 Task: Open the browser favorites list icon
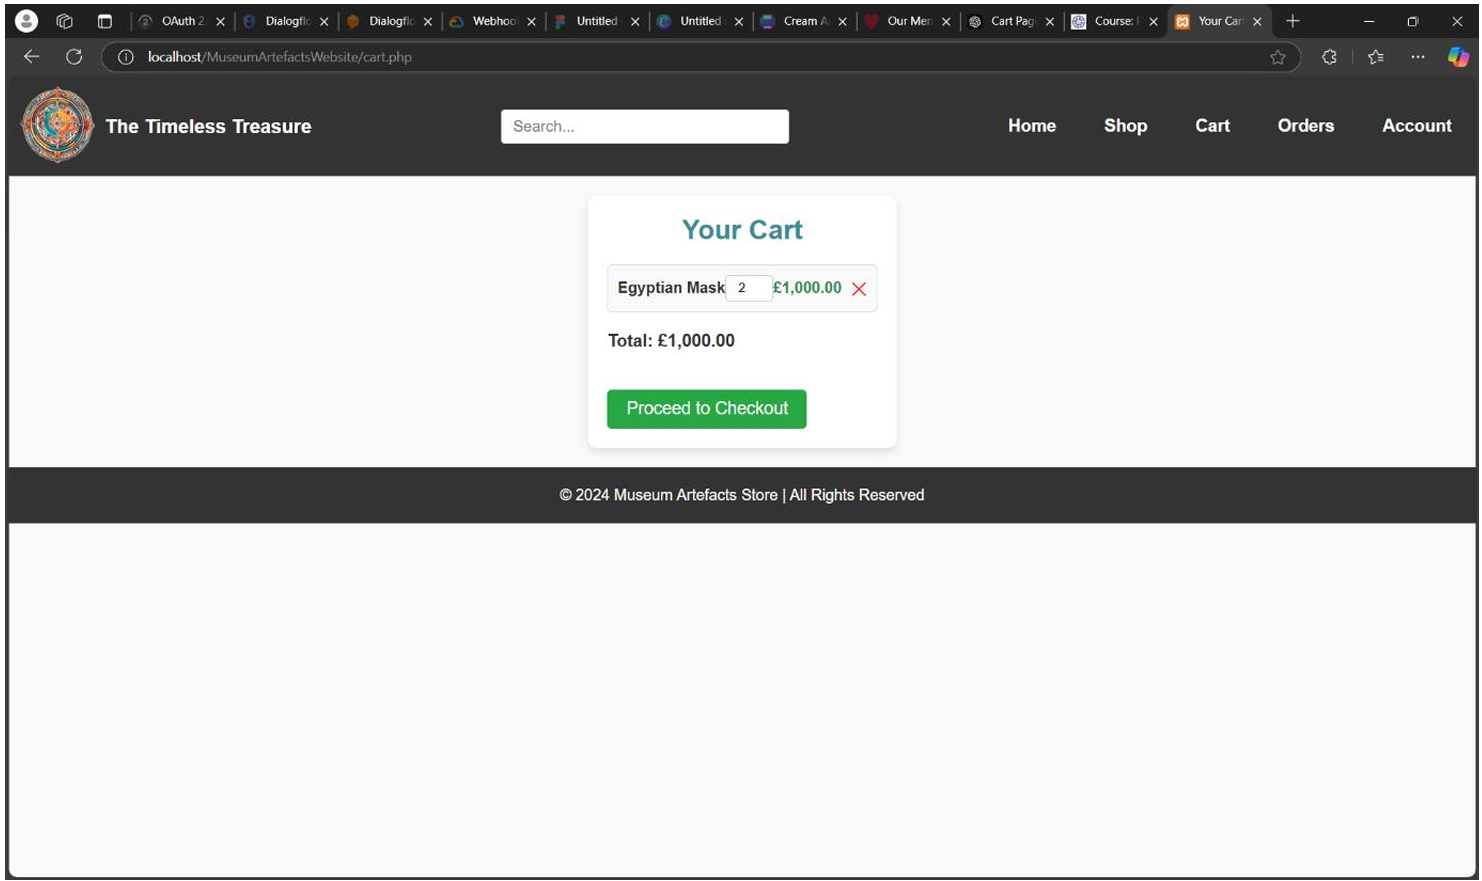click(1376, 57)
